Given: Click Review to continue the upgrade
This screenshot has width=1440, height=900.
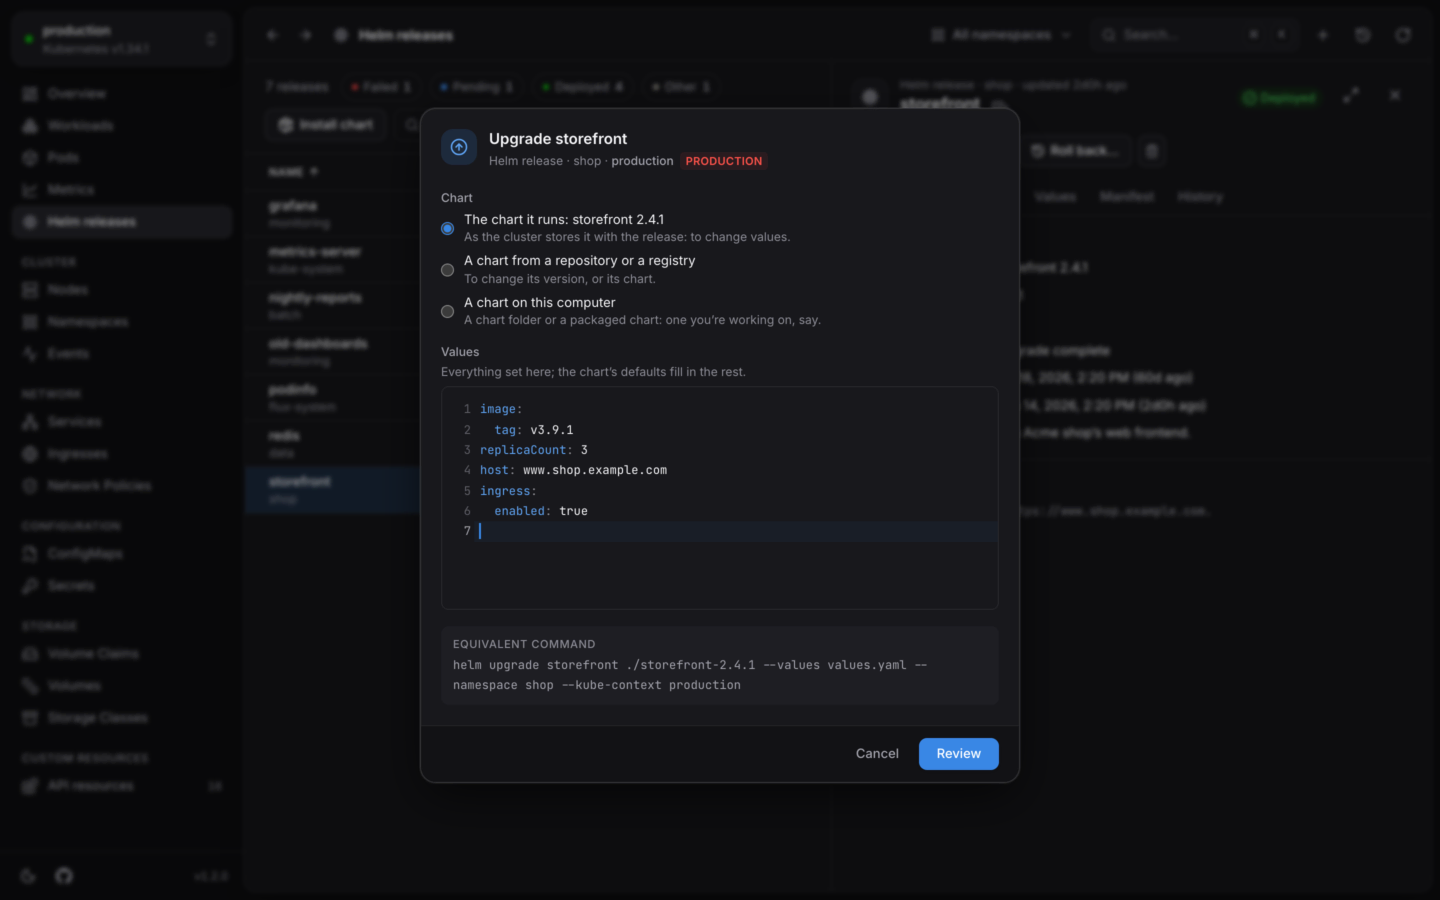Looking at the screenshot, I should point(958,754).
